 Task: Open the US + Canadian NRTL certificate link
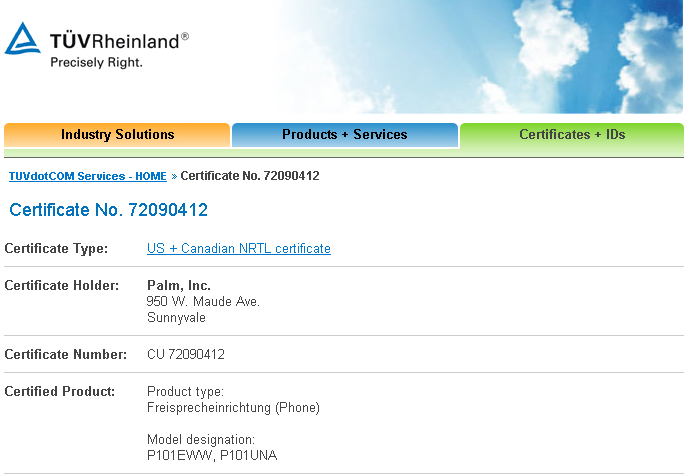(x=239, y=249)
